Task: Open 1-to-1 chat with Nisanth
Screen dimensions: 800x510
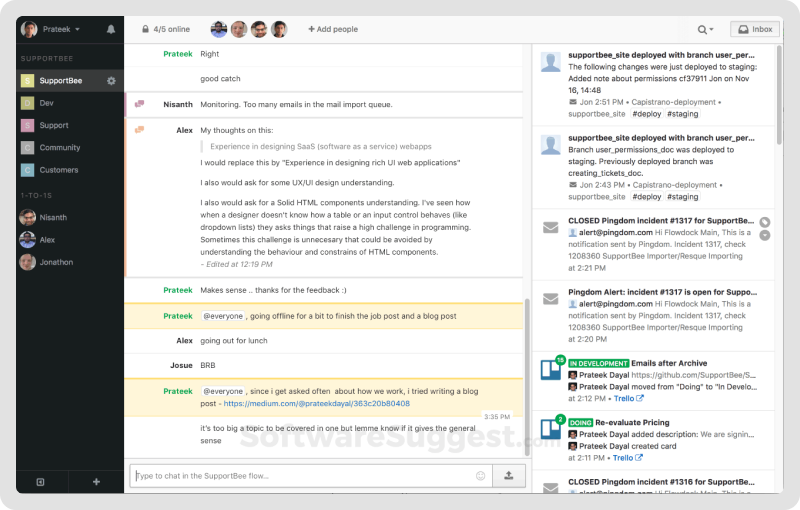Action: coord(70,217)
